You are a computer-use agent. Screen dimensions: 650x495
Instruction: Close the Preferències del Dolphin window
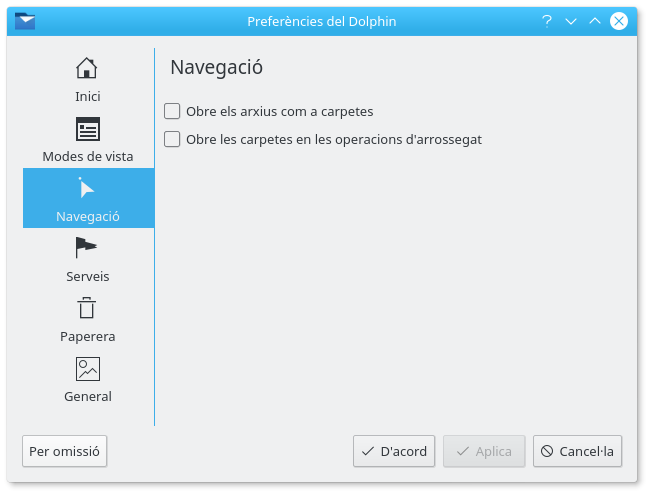click(x=620, y=20)
